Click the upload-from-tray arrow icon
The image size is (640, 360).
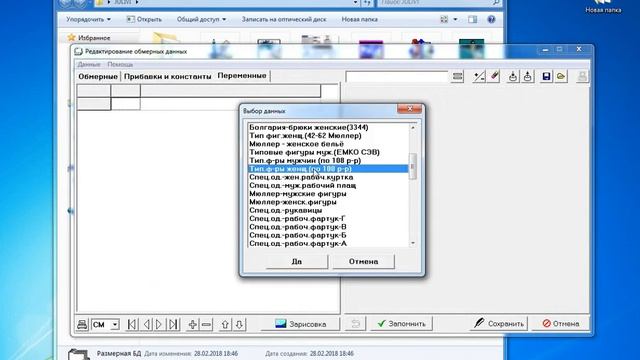point(528,76)
